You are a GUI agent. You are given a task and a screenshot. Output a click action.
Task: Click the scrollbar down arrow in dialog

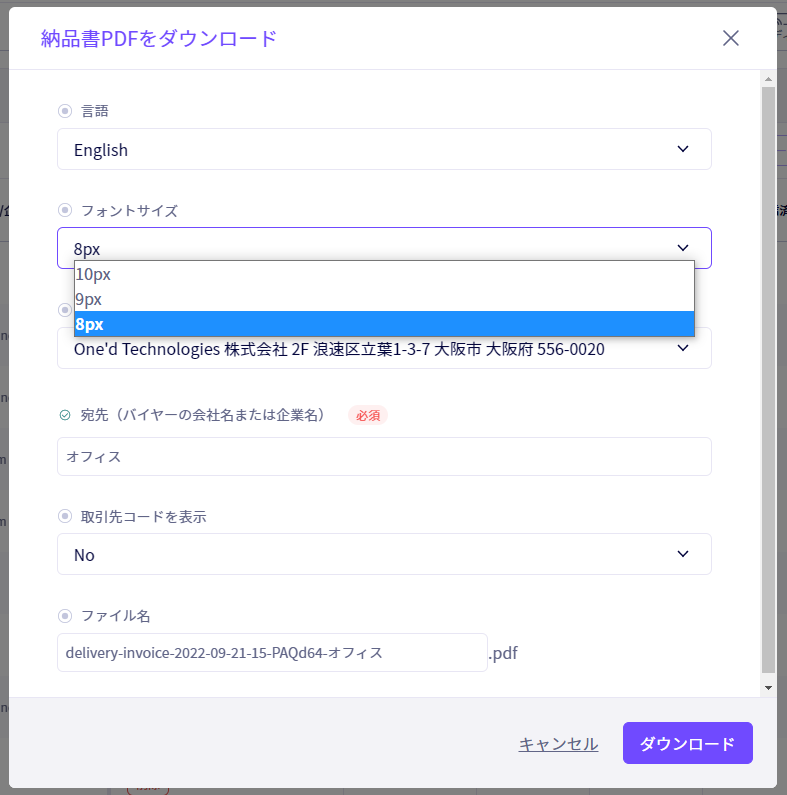click(768, 688)
